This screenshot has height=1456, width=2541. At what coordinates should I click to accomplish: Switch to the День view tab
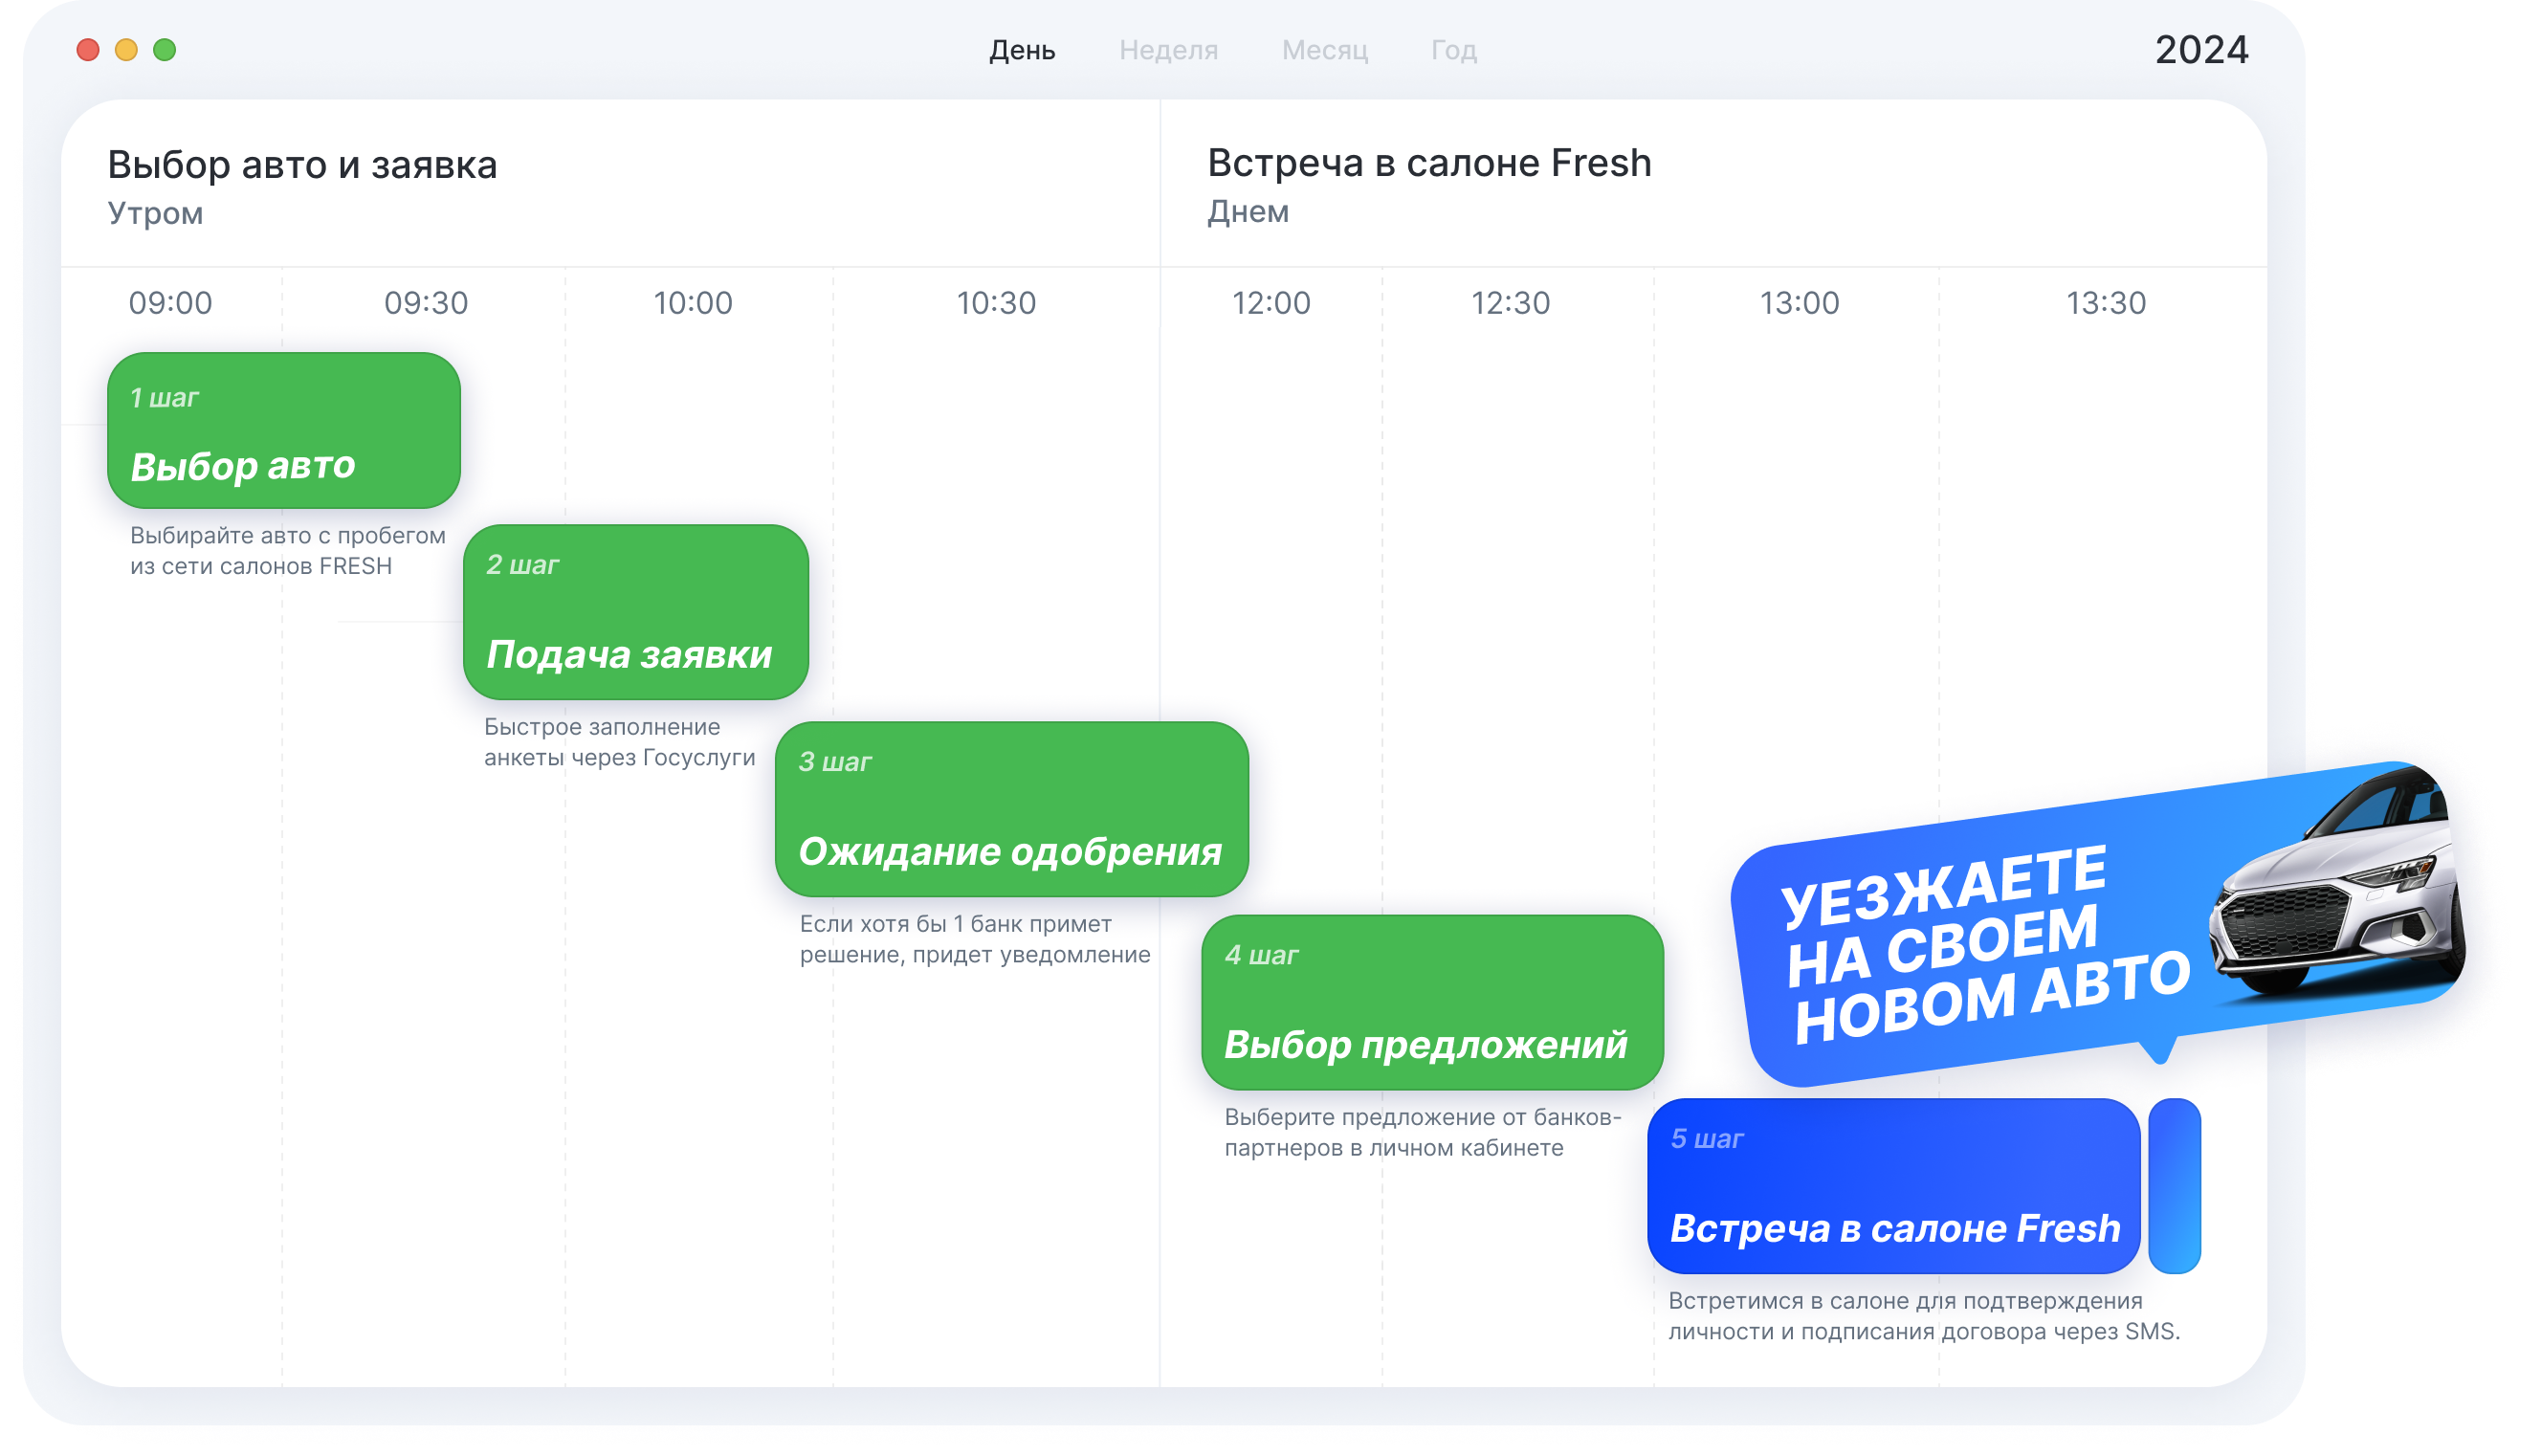1022,50
